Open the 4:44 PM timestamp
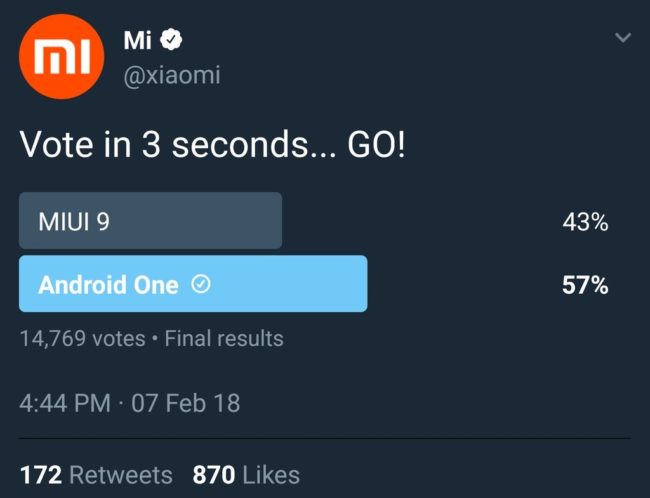 point(65,403)
